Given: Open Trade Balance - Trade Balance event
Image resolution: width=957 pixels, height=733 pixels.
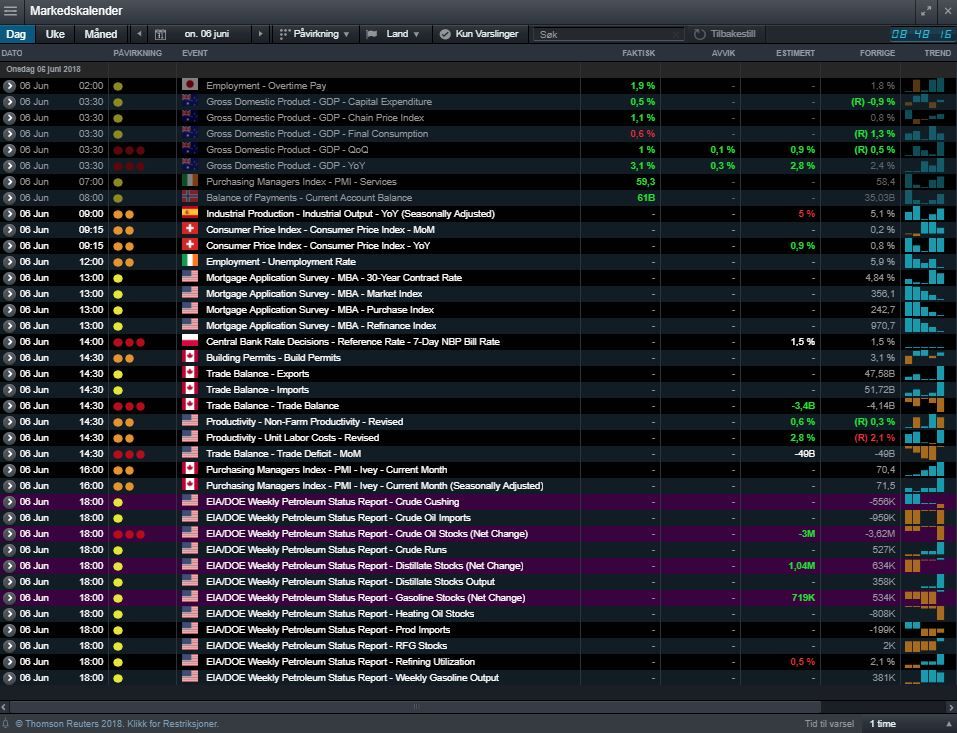Looking at the screenshot, I should coord(272,405).
